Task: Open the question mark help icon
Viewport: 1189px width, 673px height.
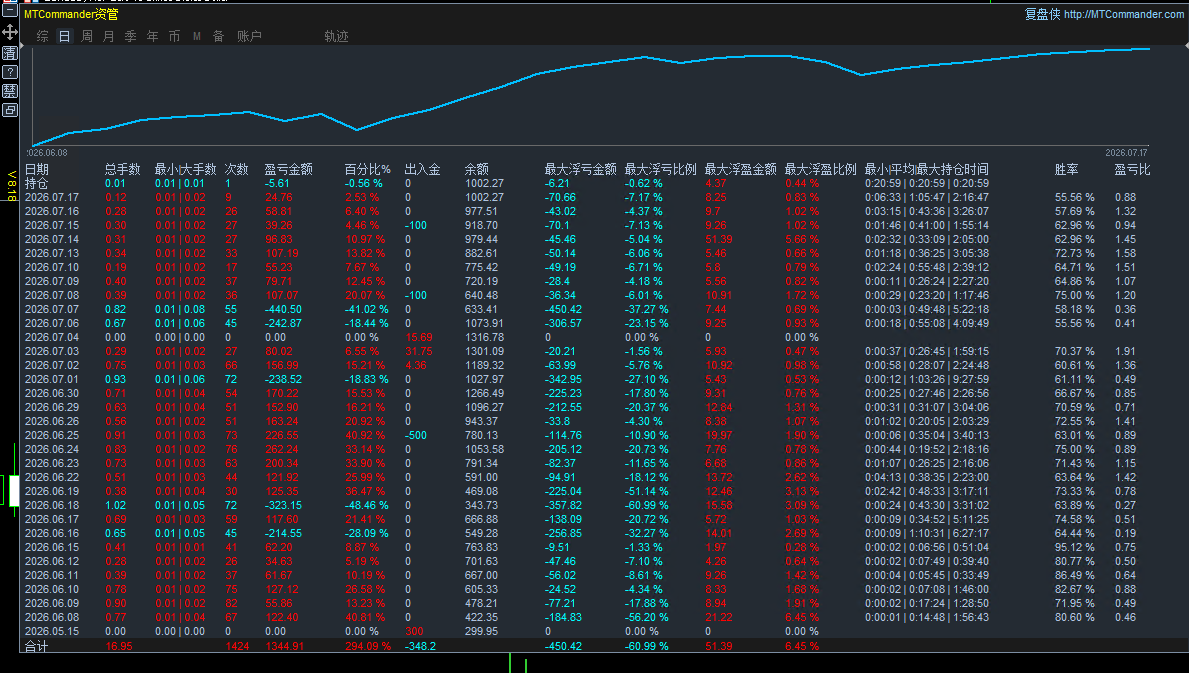Action: click(x=10, y=72)
